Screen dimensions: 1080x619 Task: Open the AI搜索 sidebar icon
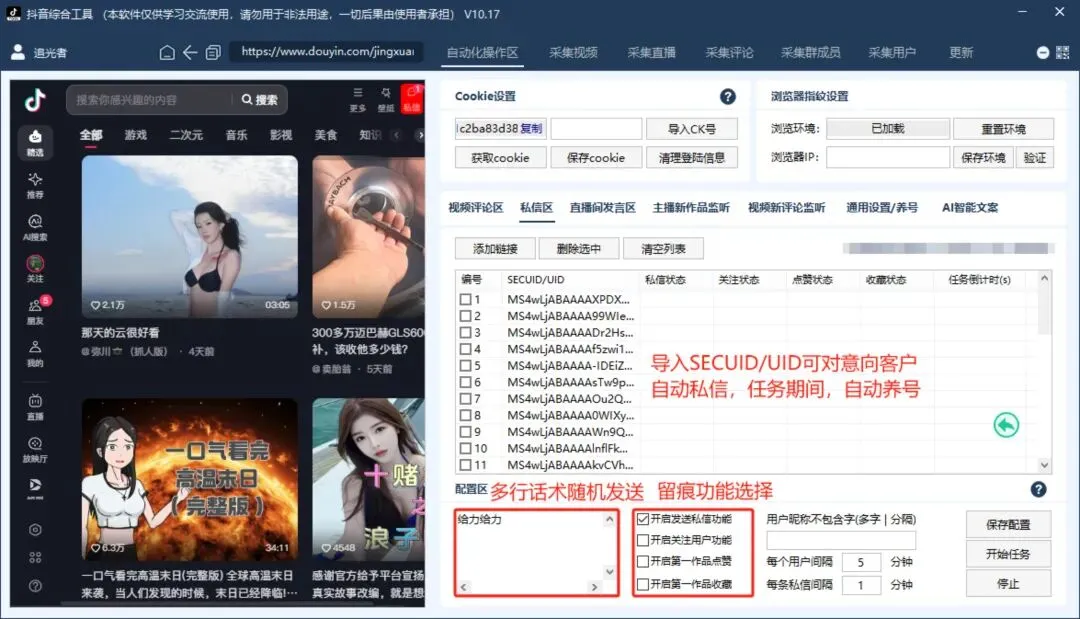35,227
